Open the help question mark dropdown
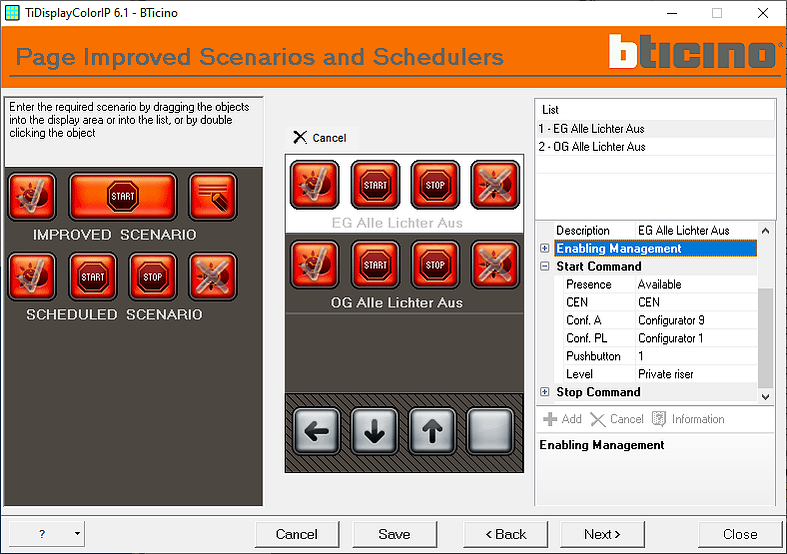Viewport: 787px width, 554px height. click(x=47, y=533)
